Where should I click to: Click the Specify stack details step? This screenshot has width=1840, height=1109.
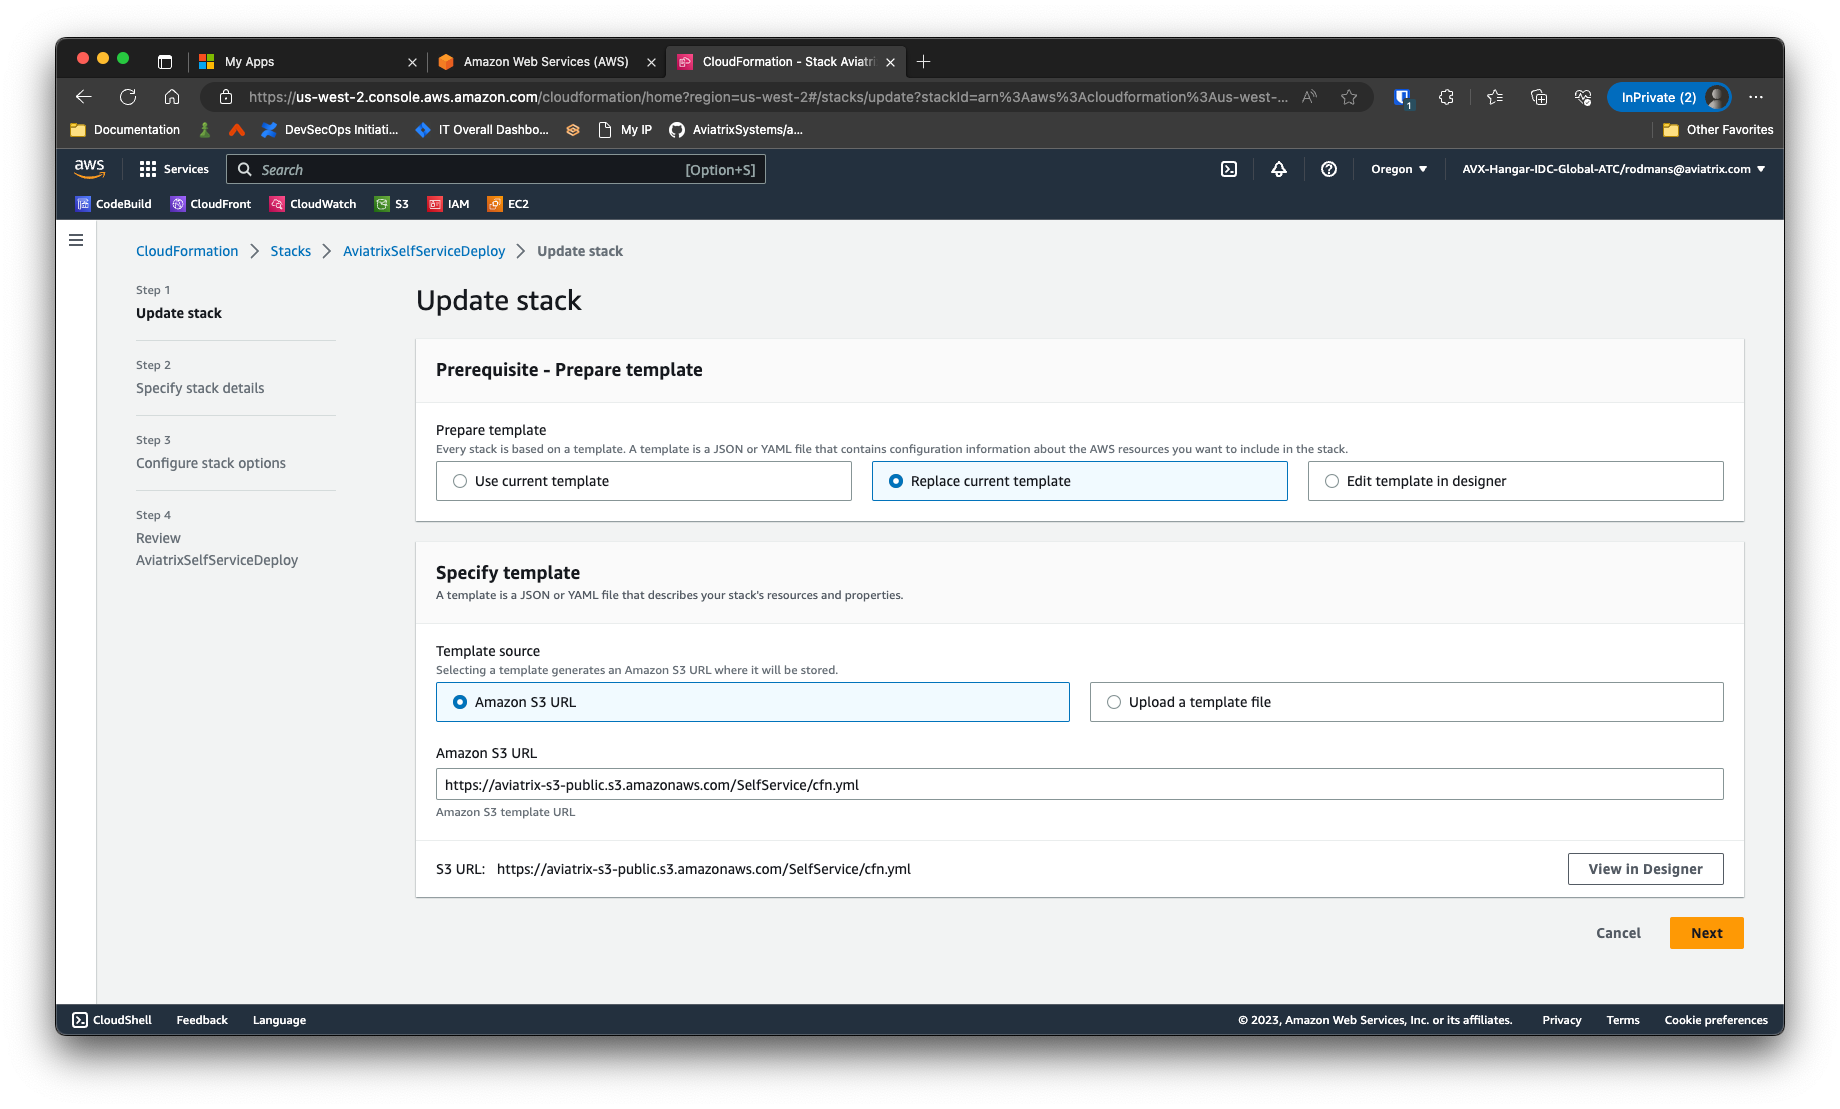pyautogui.click(x=200, y=388)
